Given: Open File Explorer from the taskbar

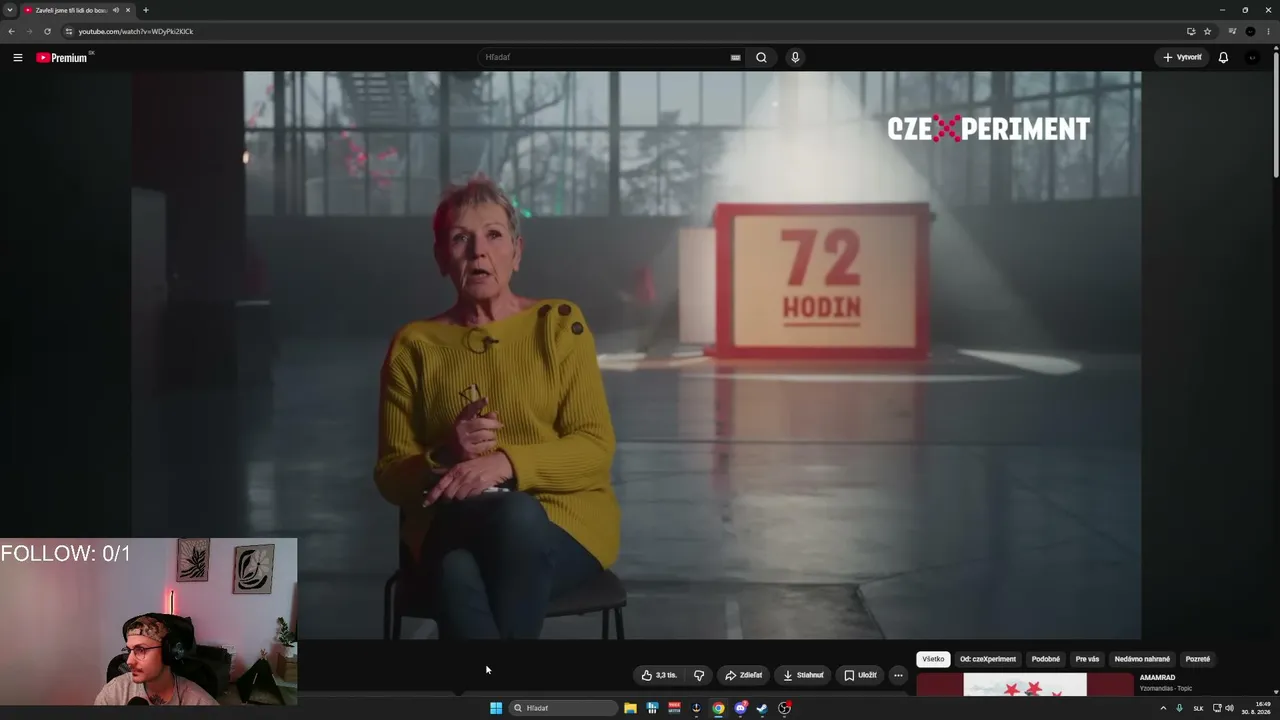Looking at the screenshot, I should [630, 708].
